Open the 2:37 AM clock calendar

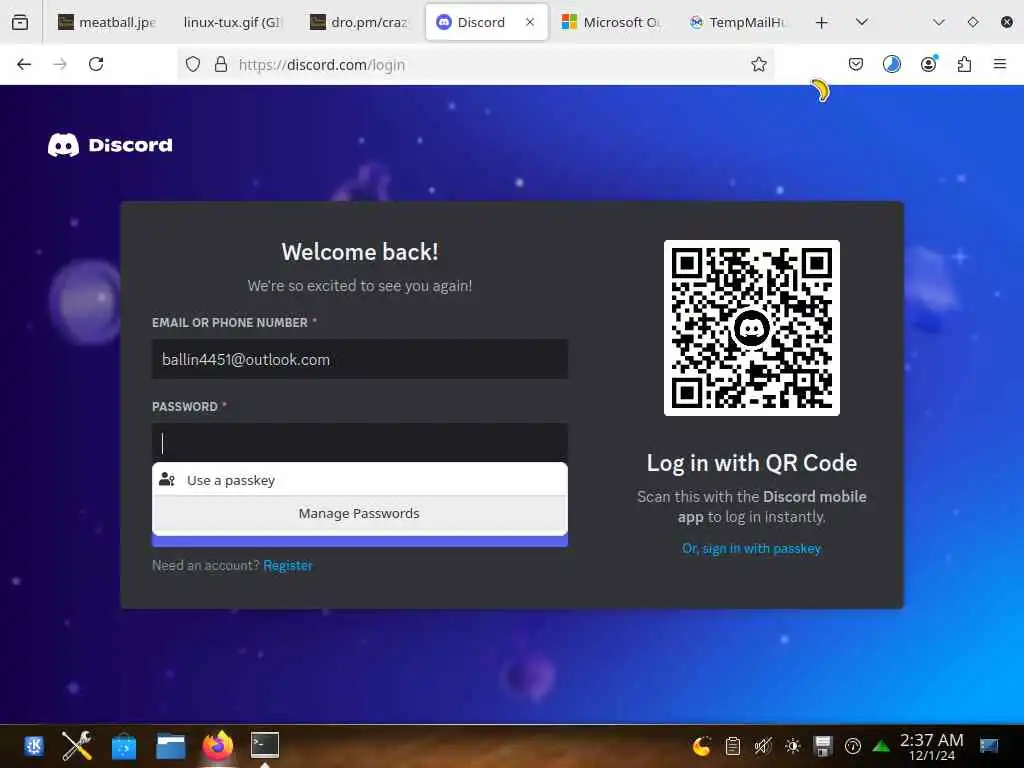coord(931,746)
